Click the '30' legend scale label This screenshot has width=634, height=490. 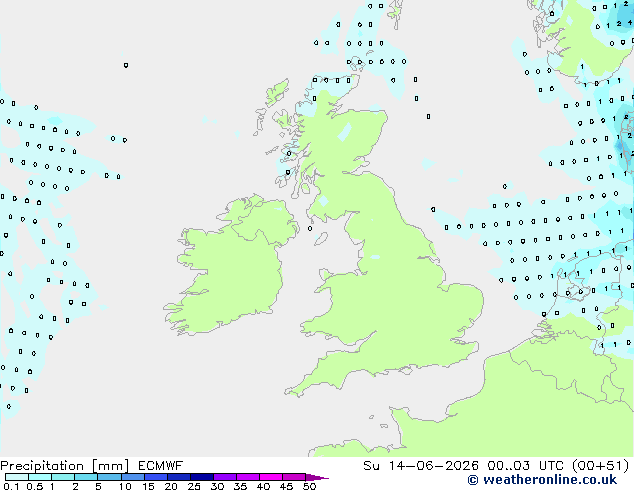click(x=217, y=486)
